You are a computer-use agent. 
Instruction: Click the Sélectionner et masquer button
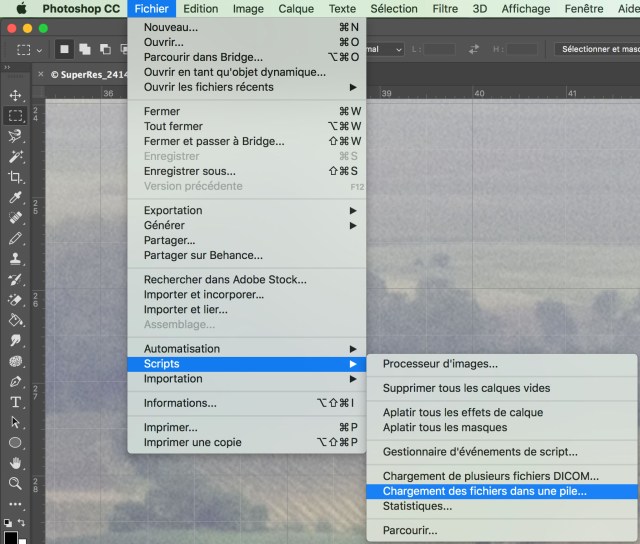coord(596,49)
